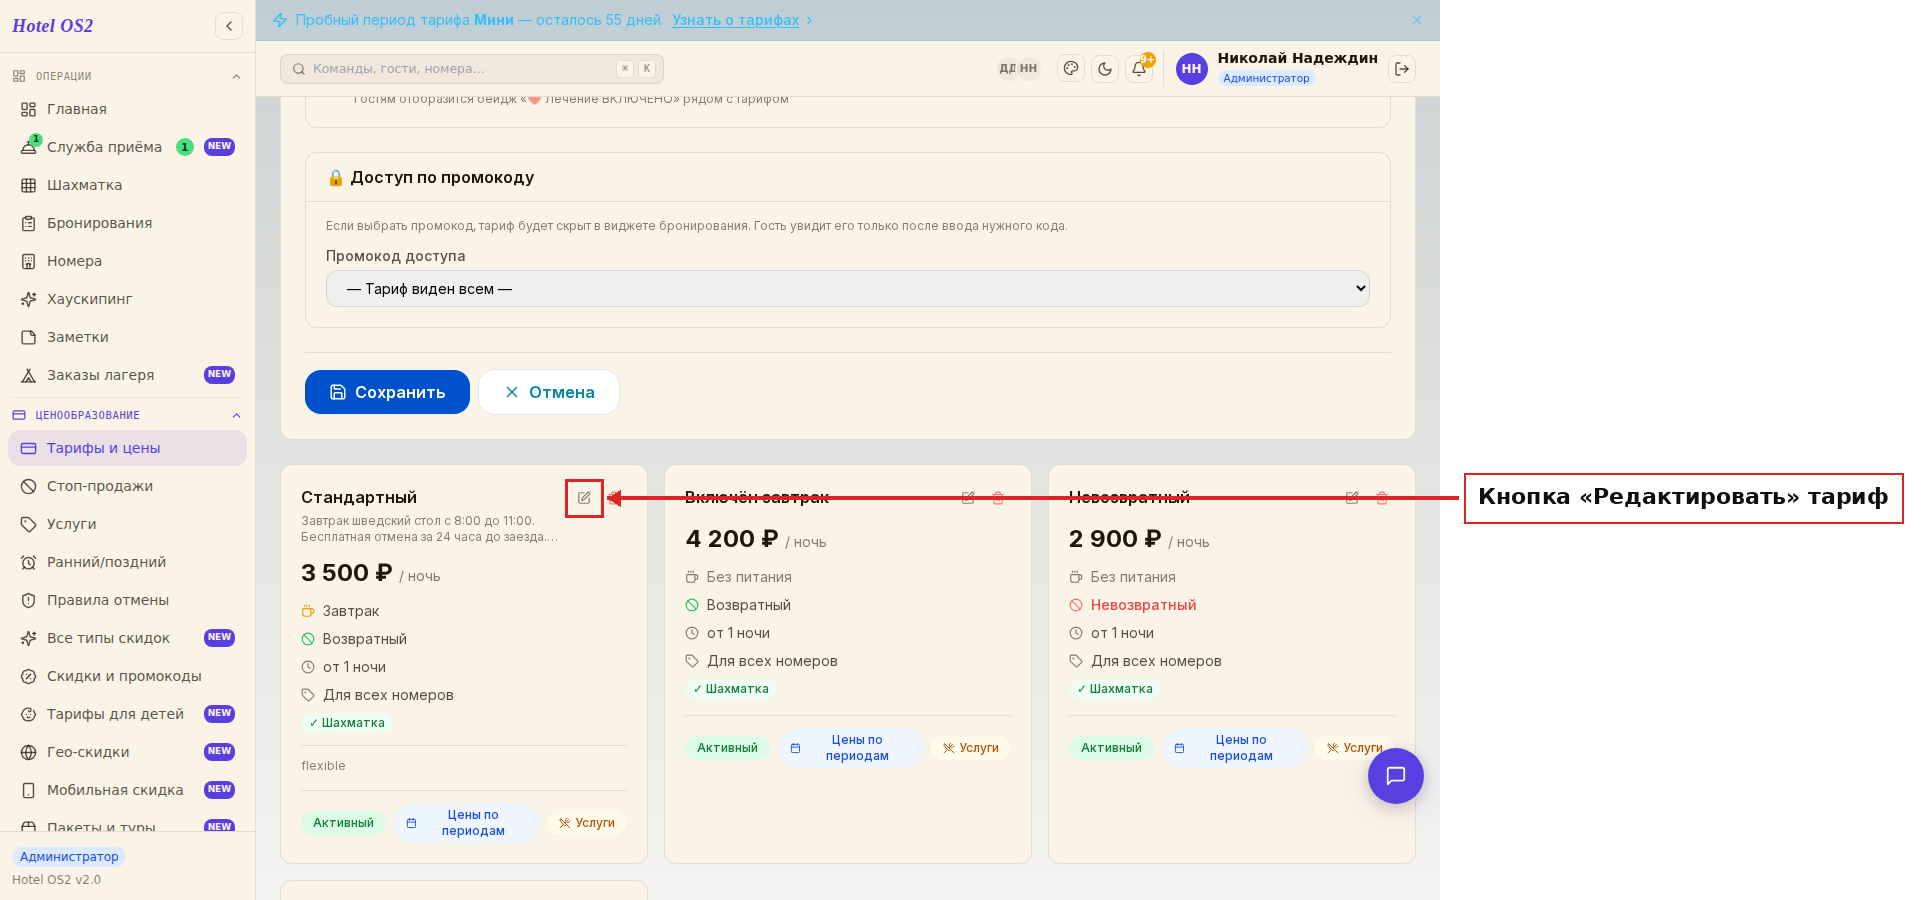Click the red Невозвратный condition label
Screen dimensions: 1927x900
click(1143, 605)
